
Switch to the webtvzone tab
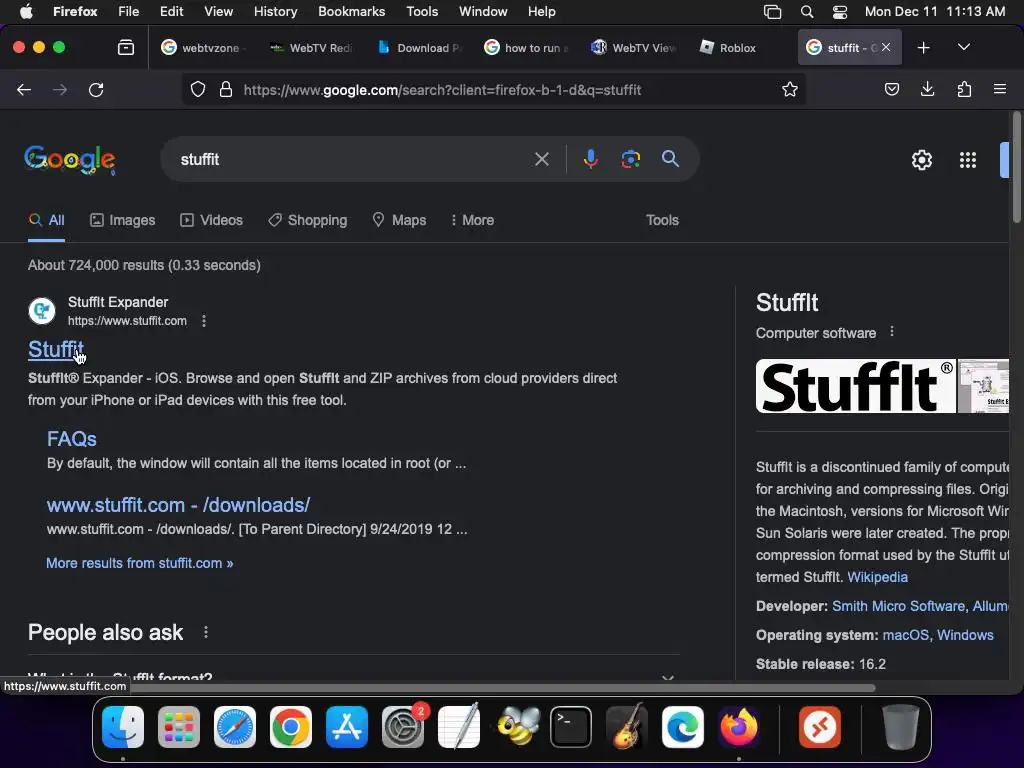pos(204,48)
